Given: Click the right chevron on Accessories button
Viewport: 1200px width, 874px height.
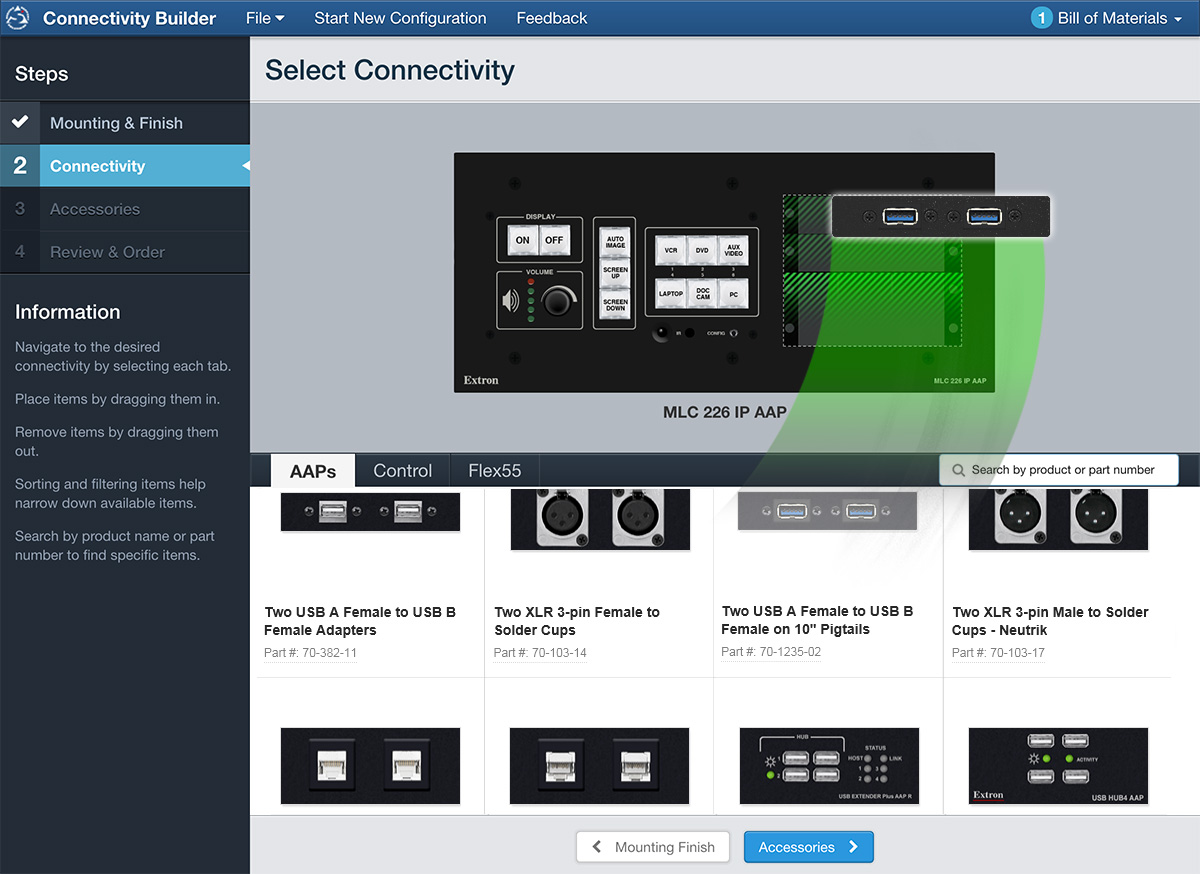Looking at the screenshot, I should [x=853, y=847].
